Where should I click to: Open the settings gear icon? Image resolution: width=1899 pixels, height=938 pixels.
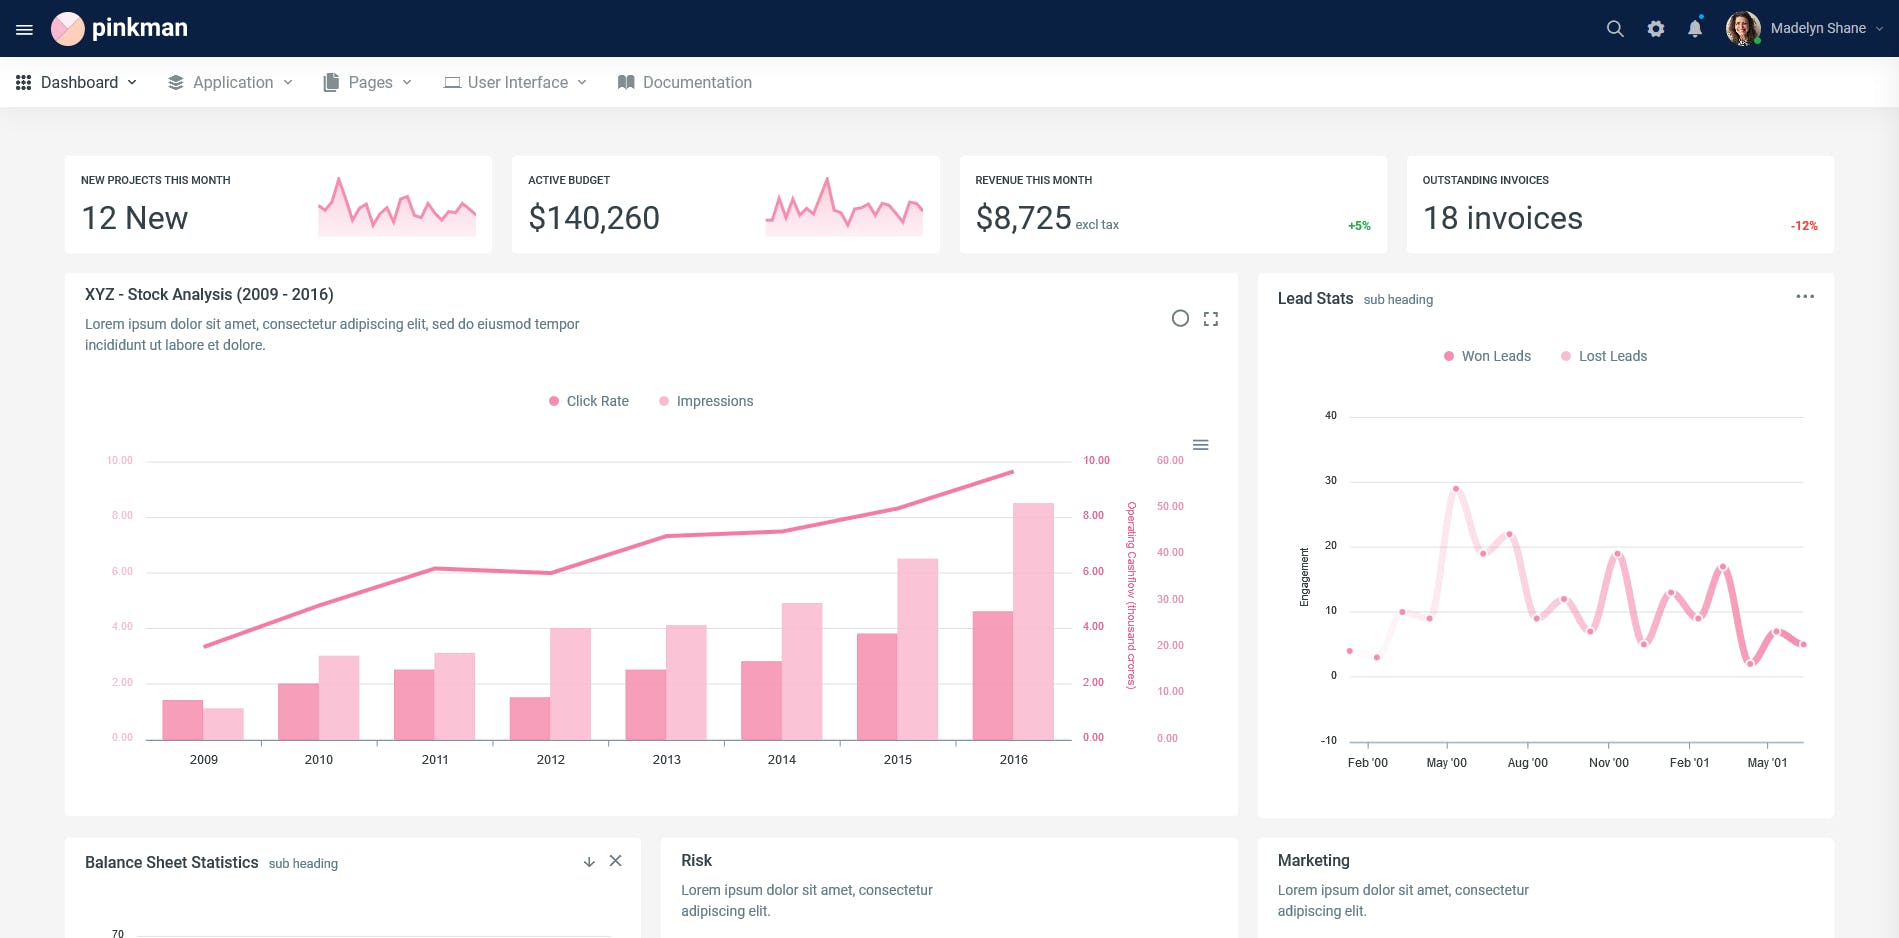(x=1655, y=28)
